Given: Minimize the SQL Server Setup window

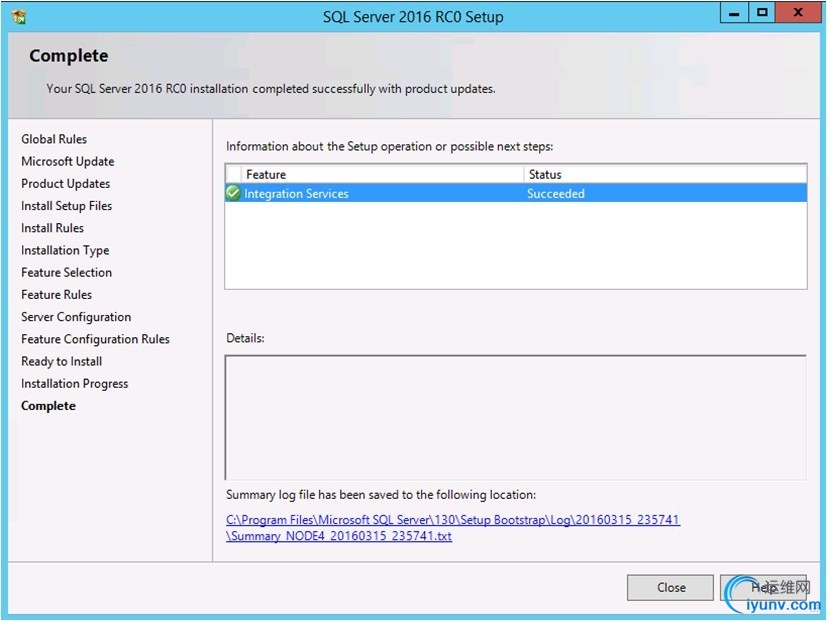Looking at the screenshot, I should [734, 13].
